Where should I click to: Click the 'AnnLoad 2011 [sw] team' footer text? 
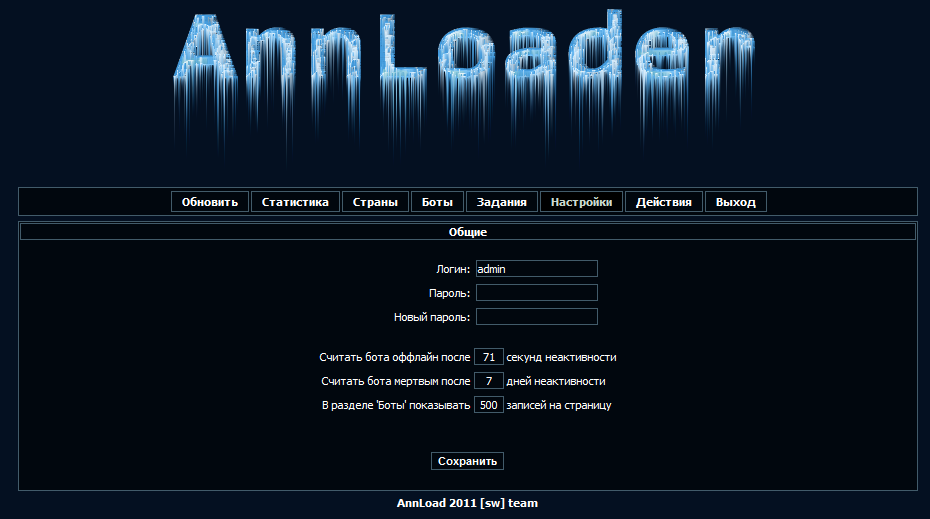(467, 503)
